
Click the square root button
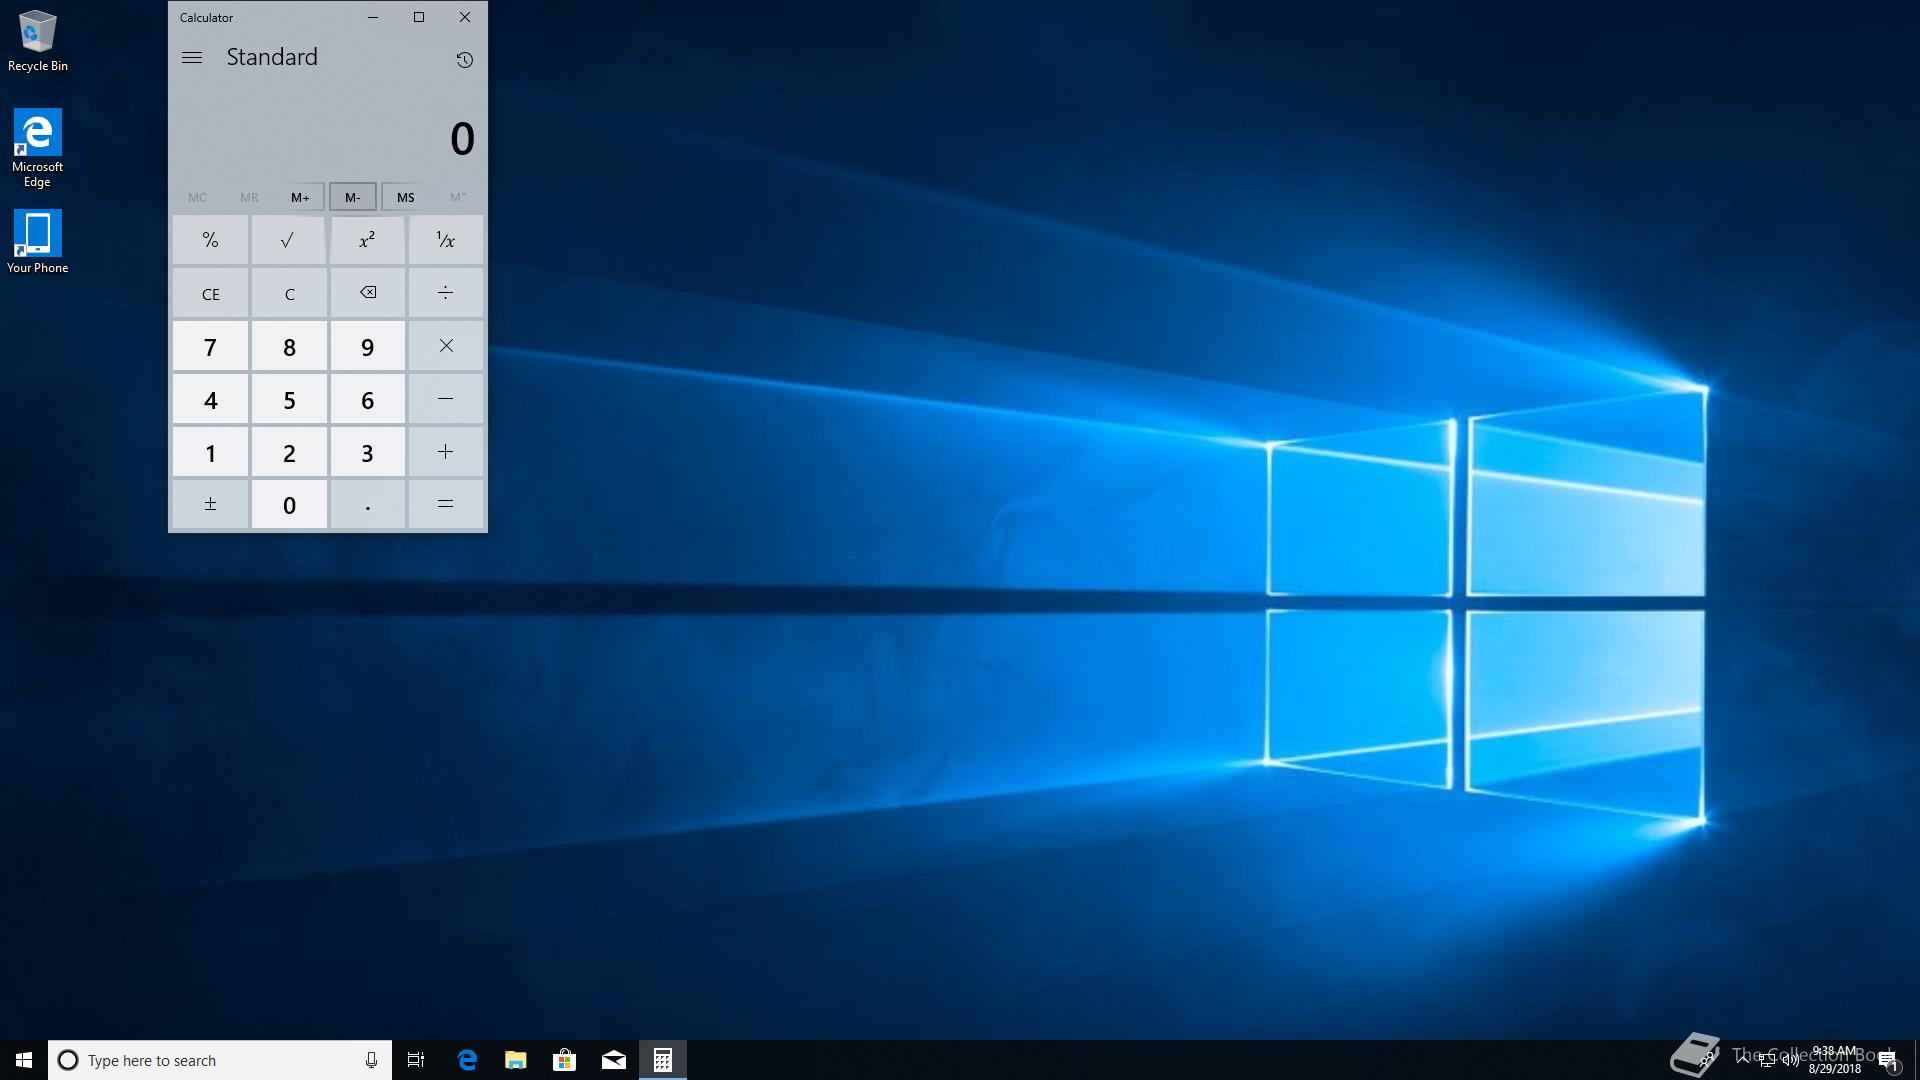[x=288, y=240]
